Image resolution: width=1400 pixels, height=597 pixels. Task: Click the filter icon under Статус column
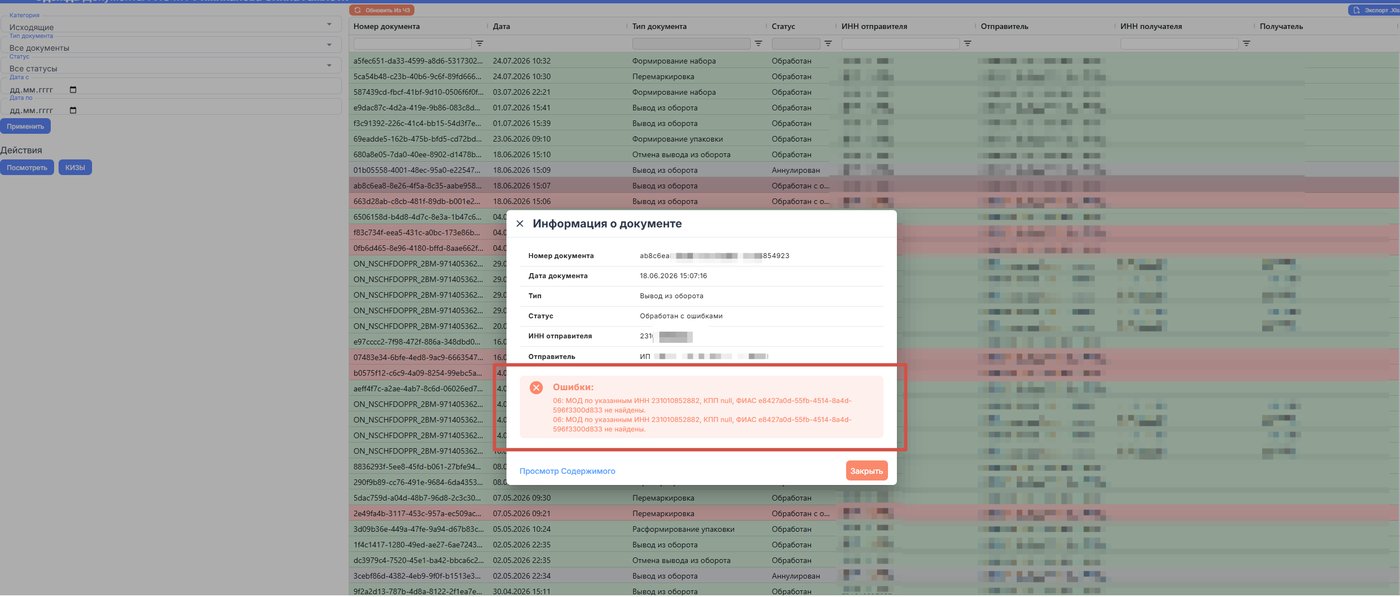(x=828, y=43)
